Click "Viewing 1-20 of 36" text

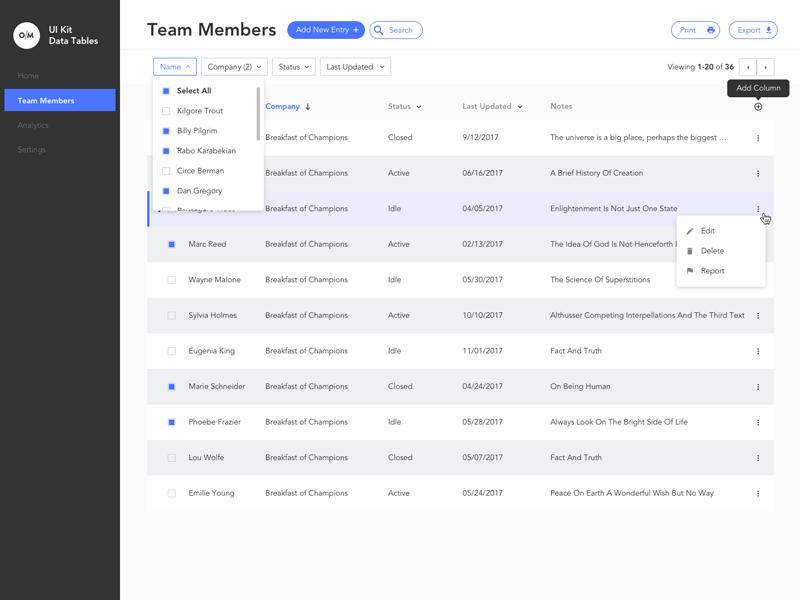[x=701, y=67]
